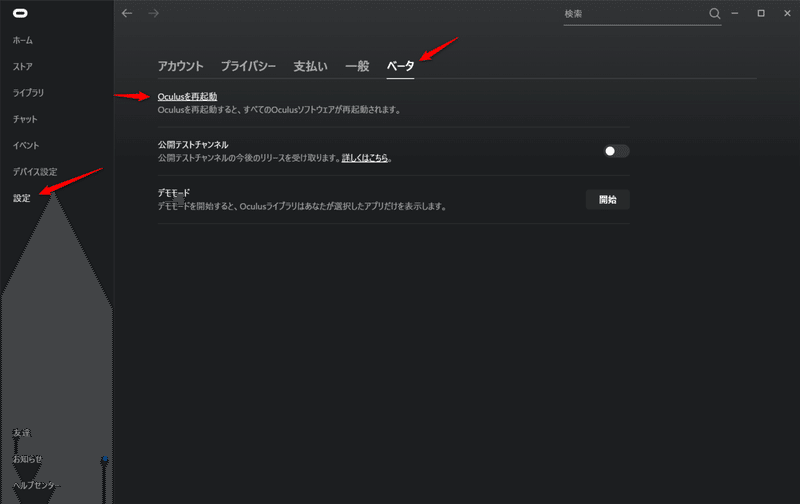Click the 開始 button for デモモード
The width and height of the screenshot is (800, 504).
pyautogui.click(x=608, y=199)
